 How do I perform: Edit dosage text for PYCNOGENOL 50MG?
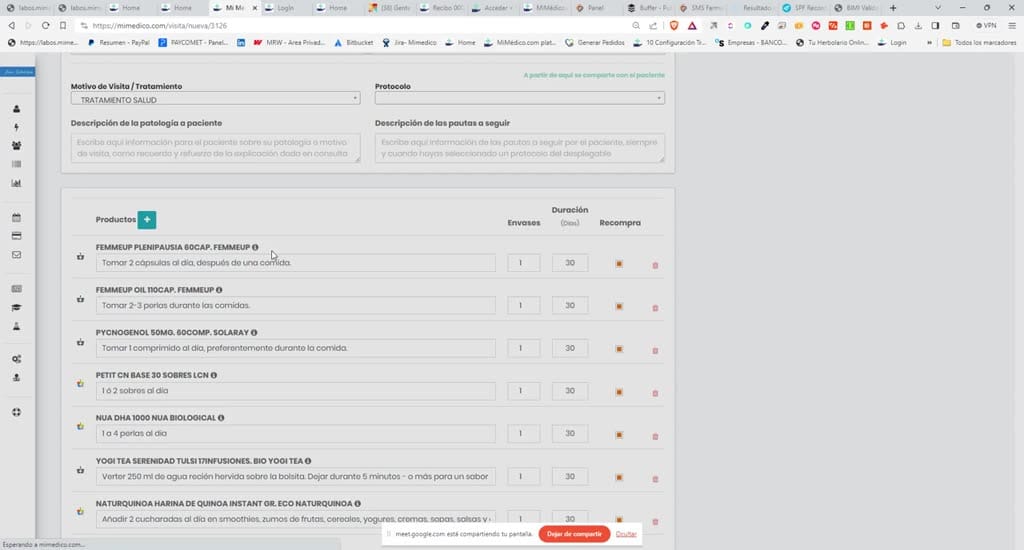296,348
